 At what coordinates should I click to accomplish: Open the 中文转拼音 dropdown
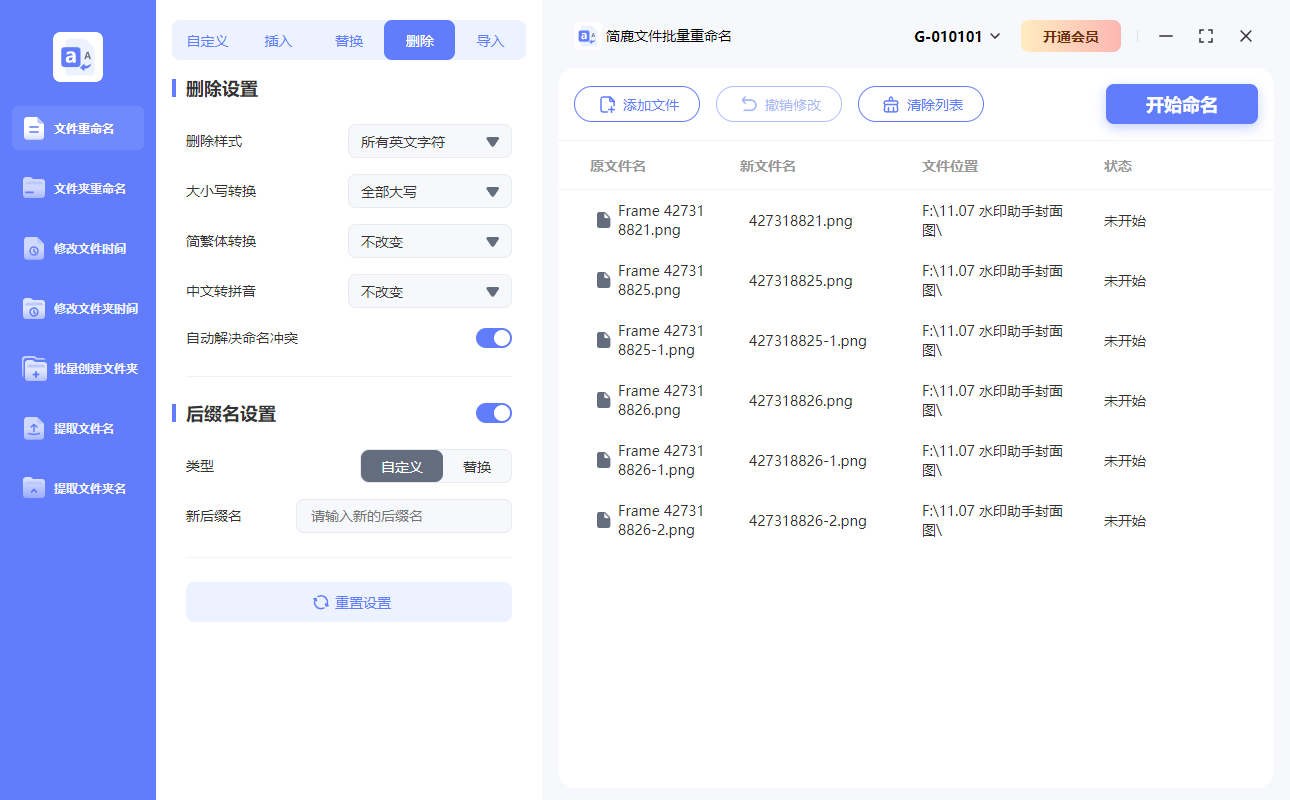tap(429, 291)
